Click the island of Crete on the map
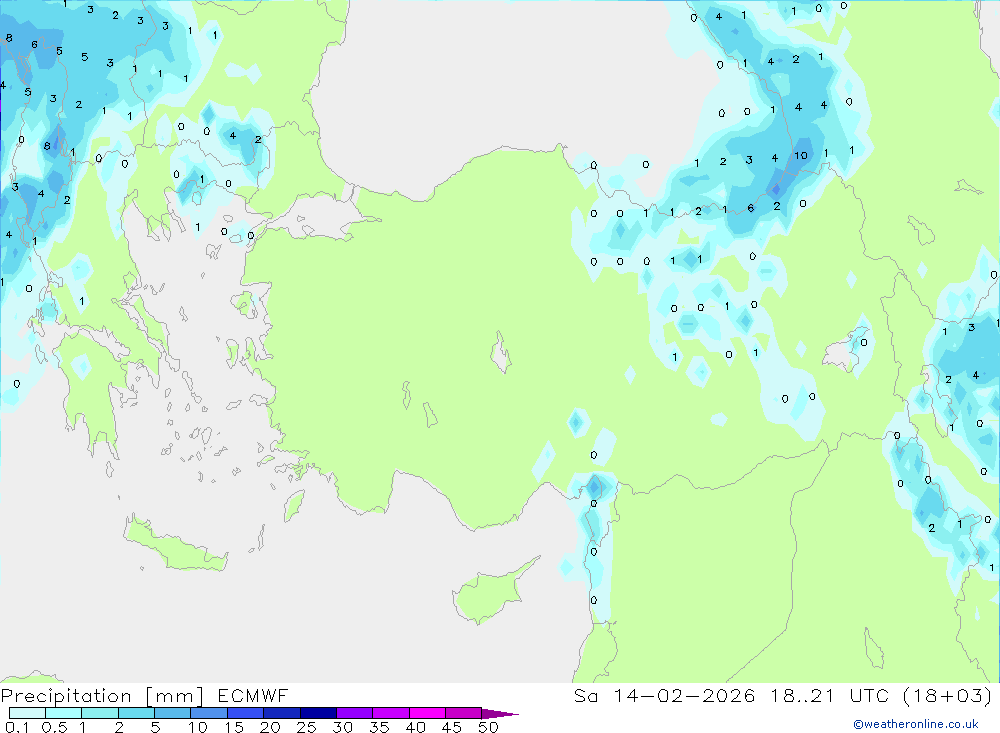This screenshot has width=1000, height=733. (x=177, y=544)
